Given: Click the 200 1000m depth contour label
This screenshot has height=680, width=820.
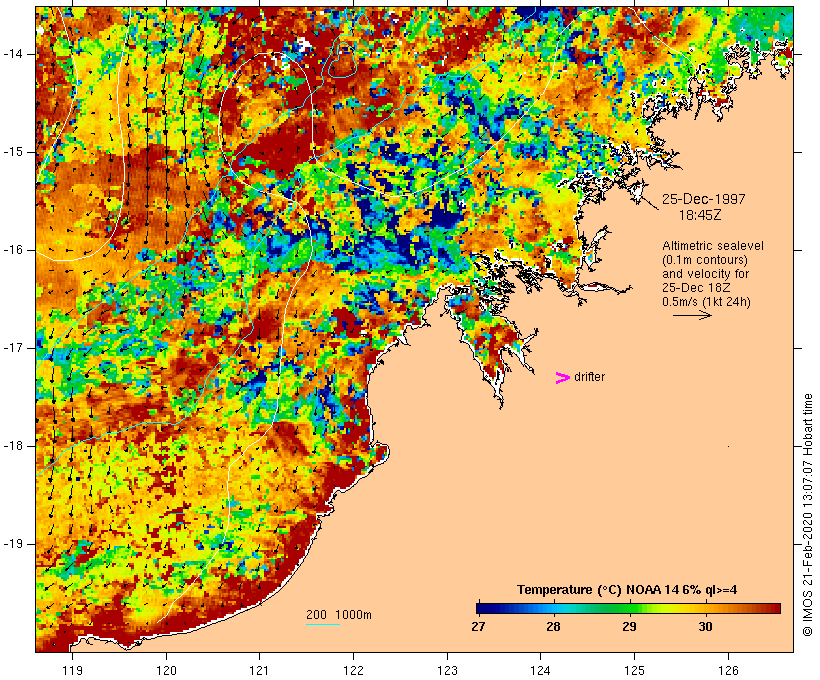Looking at the screenshot, I should click(x=339, y=615).
